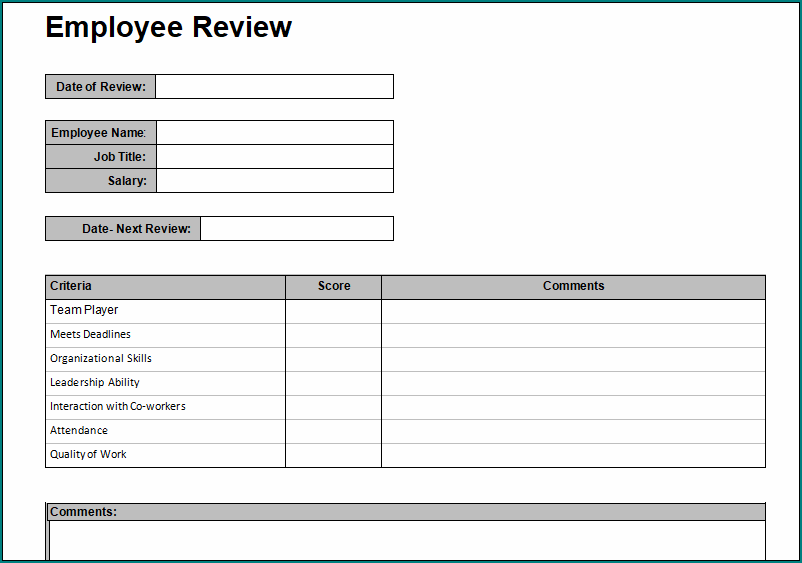Click the Comments cell for Meets Deadlines
Viewport: 802px width, 563px height.
pyautogui.click(x=573, y=335)
